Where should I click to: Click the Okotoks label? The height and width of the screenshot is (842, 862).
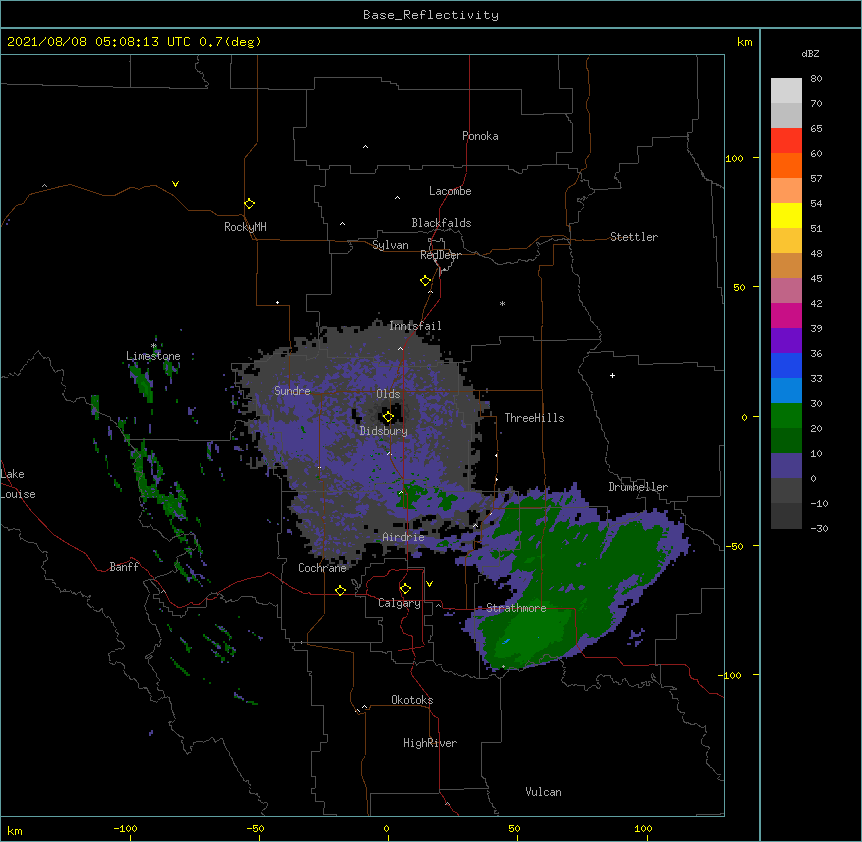coord(412,700)
